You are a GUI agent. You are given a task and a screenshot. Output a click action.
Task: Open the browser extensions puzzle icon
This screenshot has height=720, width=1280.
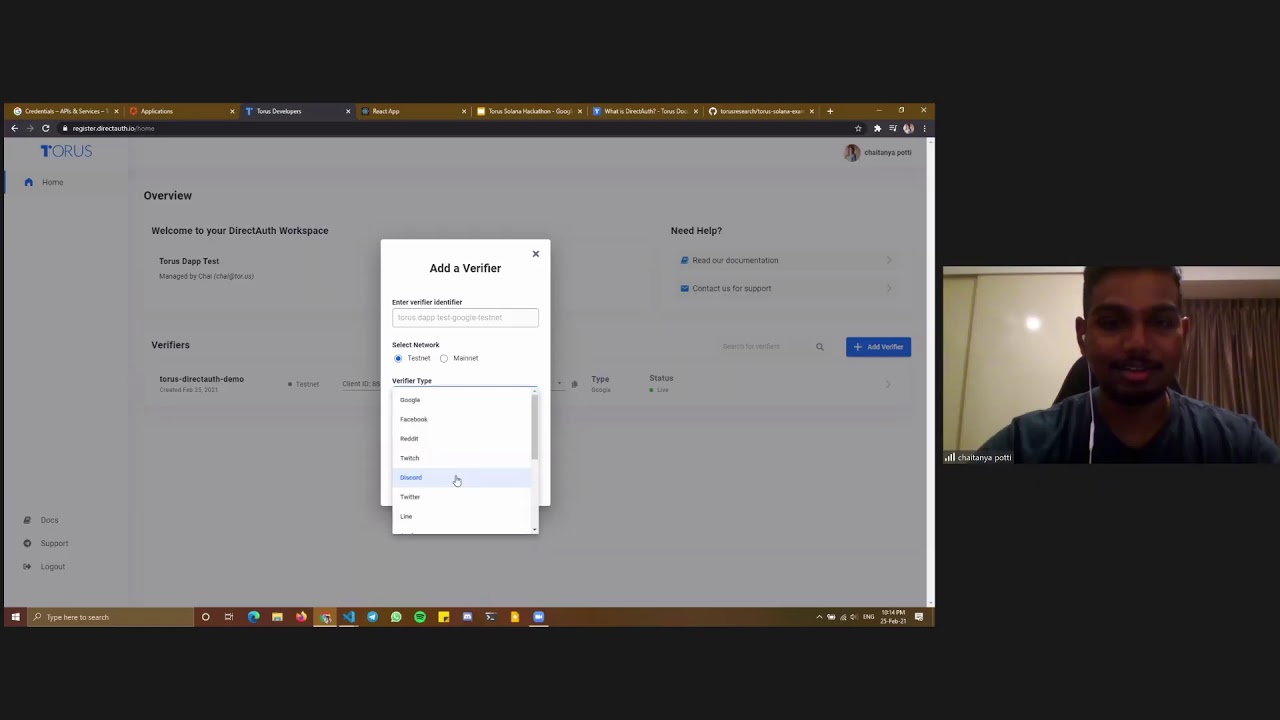877,128
